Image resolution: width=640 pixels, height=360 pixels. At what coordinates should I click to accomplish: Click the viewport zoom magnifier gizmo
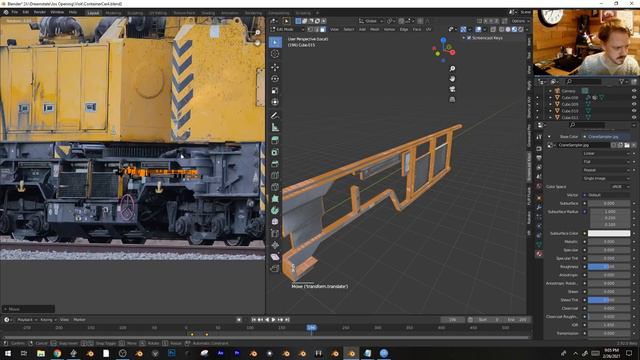click(452, 69)
